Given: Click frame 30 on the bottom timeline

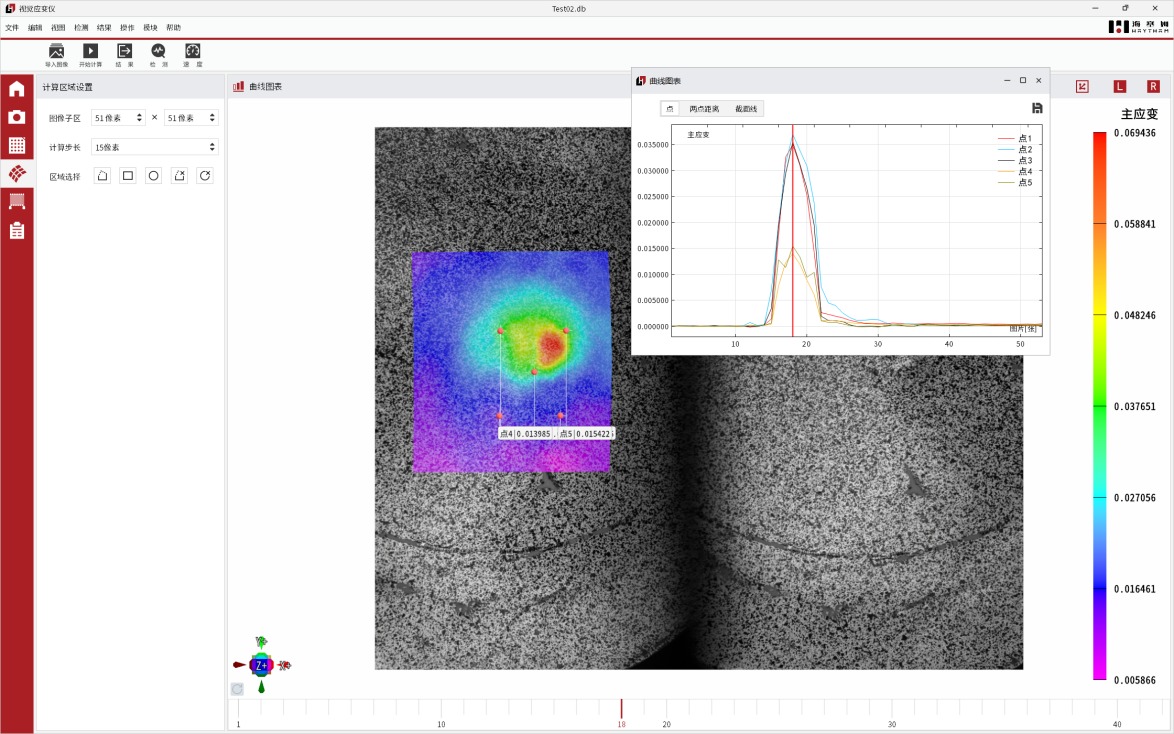Looking at the screenshot, I should [x=892, y=710].
